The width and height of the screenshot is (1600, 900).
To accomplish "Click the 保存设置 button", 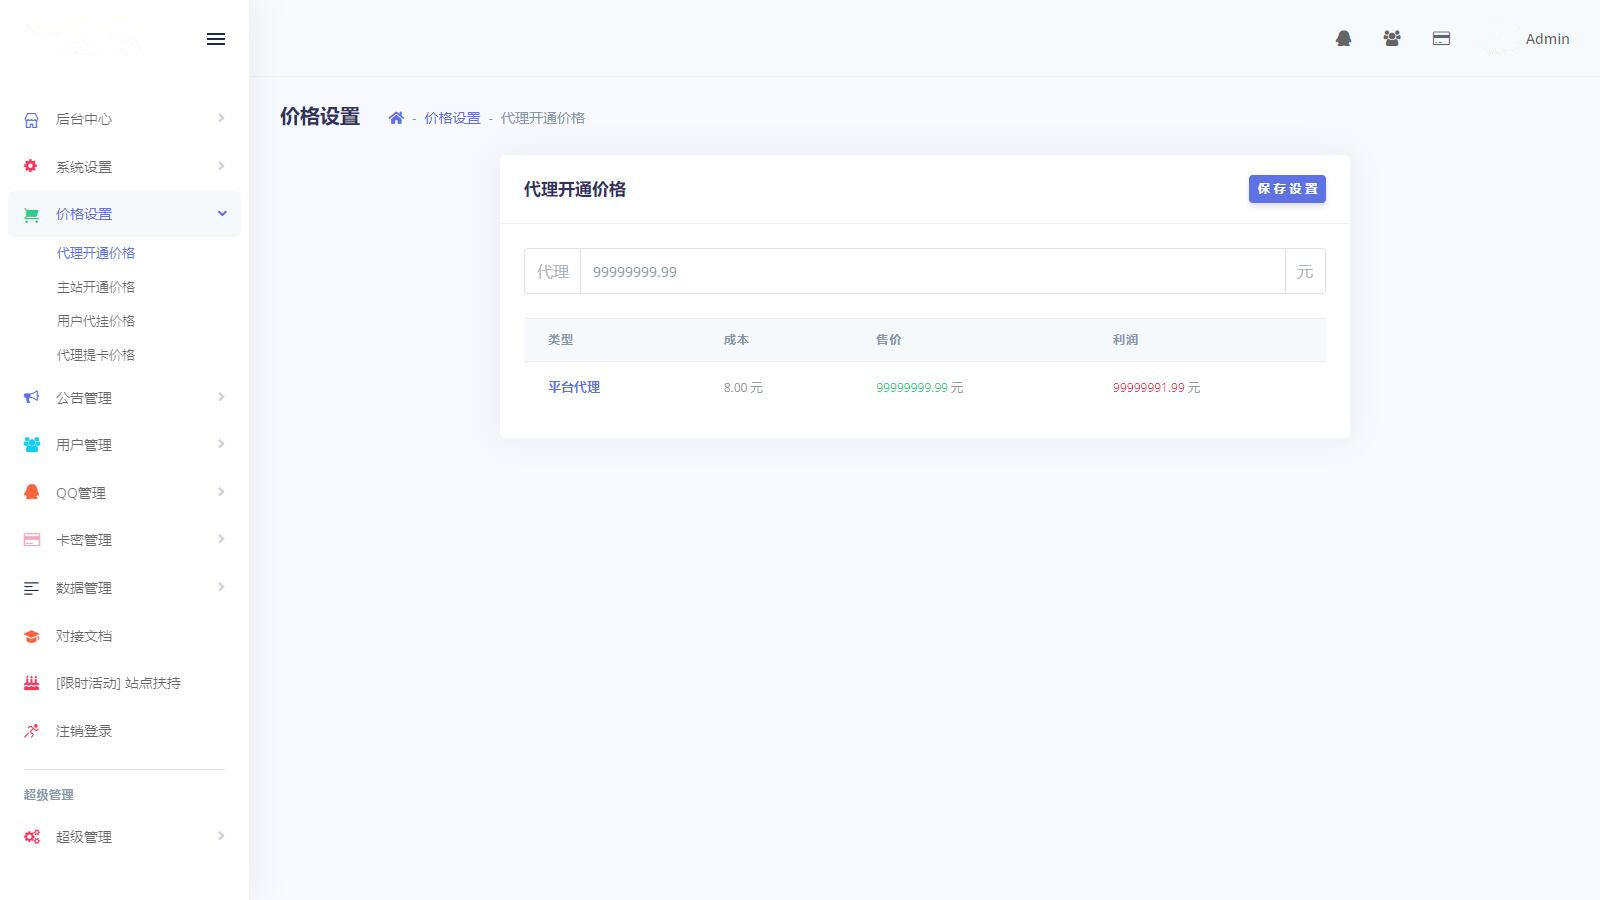I will [x=1287, y=189].
